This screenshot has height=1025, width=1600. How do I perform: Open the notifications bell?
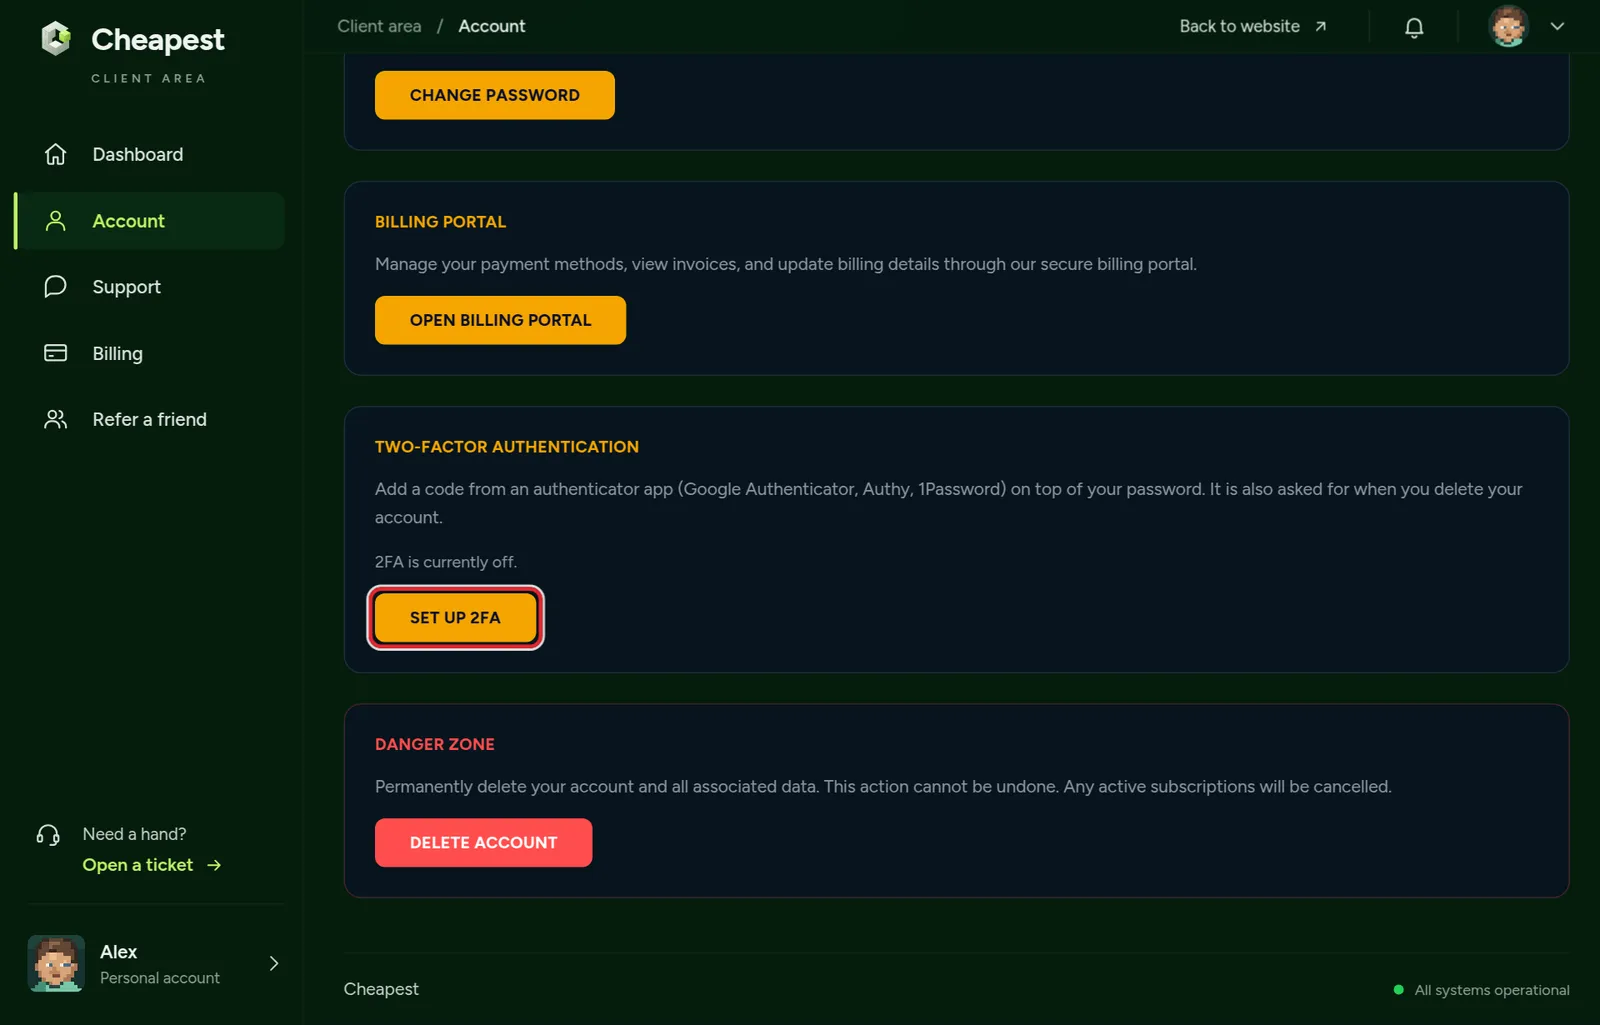click(1414, 27)
